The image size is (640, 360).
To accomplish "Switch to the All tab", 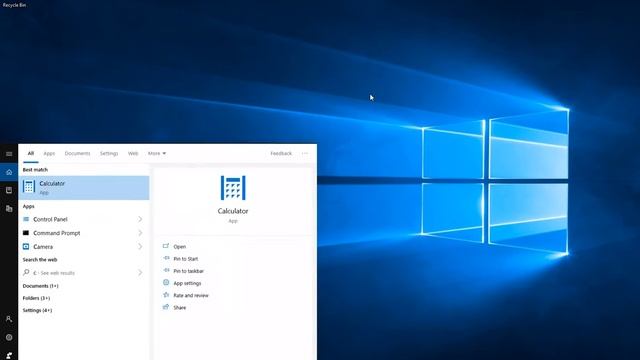I will [x=31, y=153].
